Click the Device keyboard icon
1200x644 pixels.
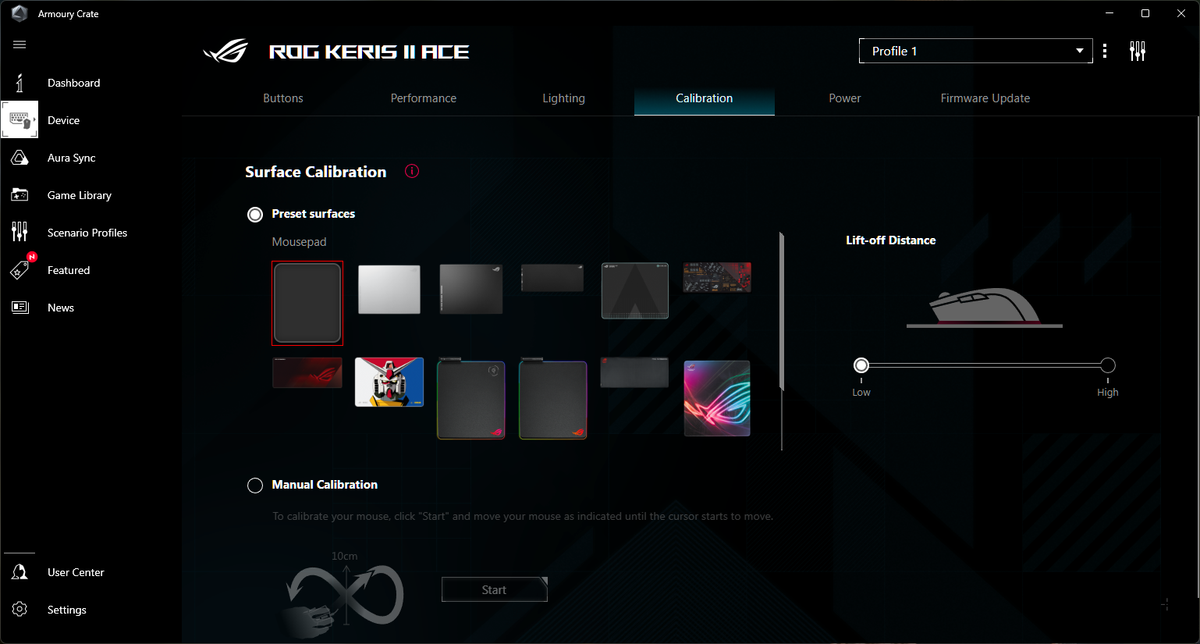coord(19,120)
